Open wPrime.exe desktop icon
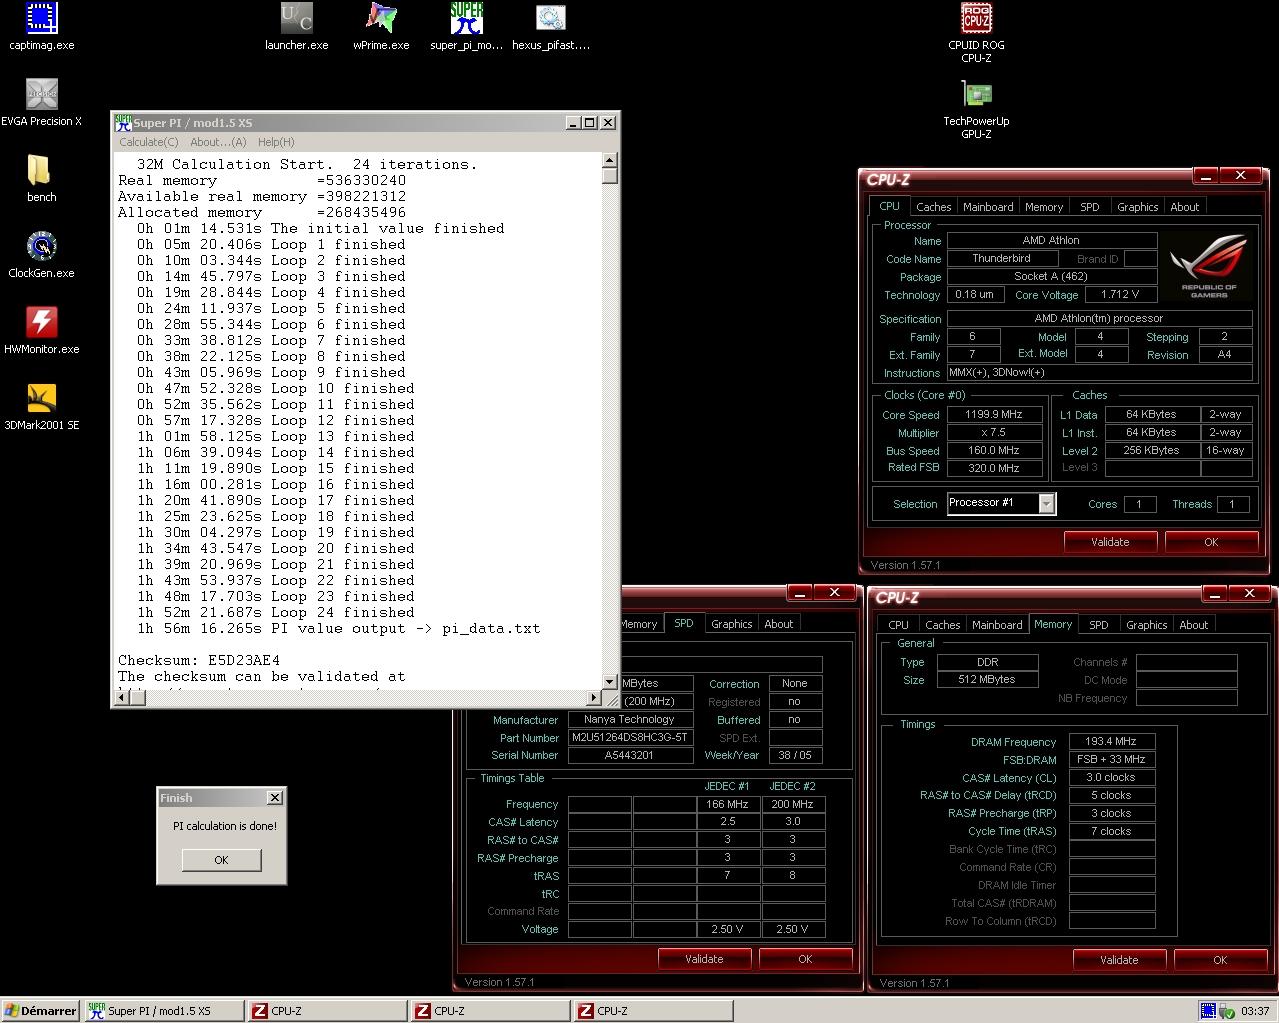Image resolution: width=1279 pixels, height=1023 pixels. pos(381,26)
